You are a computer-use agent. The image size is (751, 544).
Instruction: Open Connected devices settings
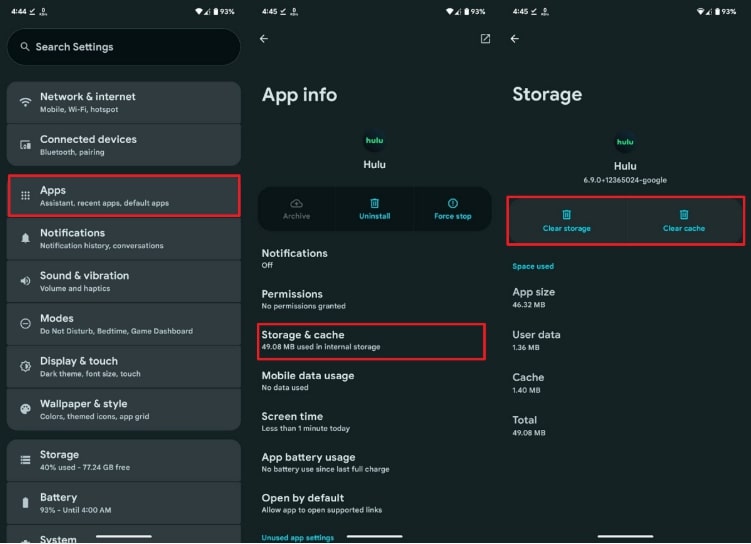coord(124,145)
